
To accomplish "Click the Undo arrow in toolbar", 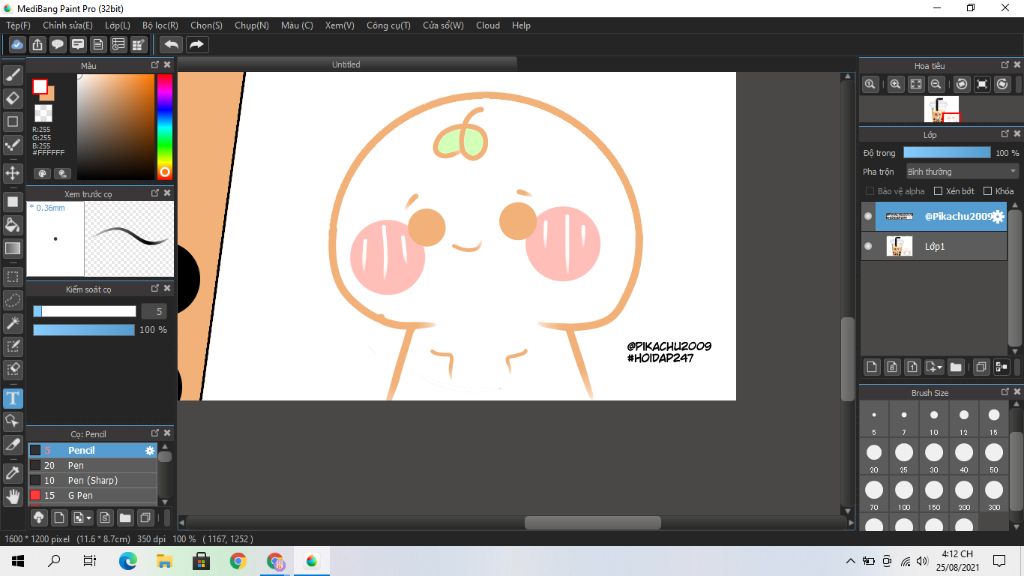I will click(171, 44).
